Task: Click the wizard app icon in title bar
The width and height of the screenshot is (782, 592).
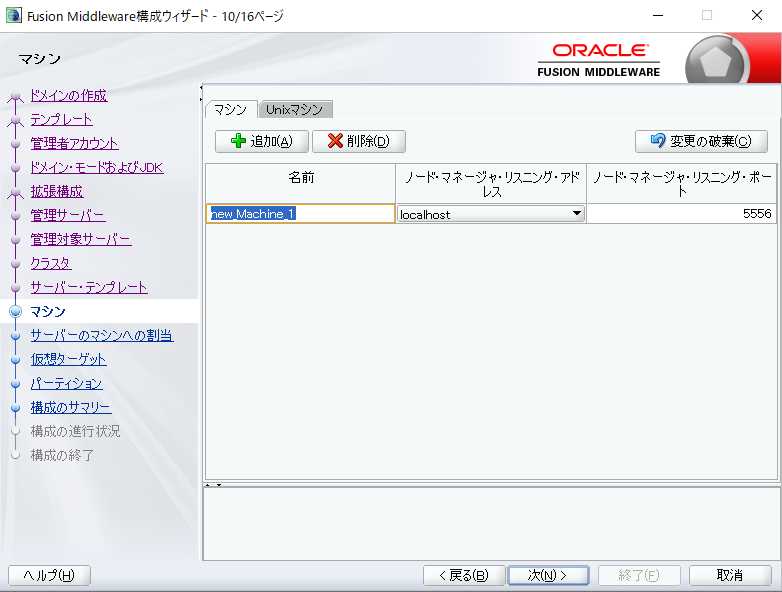Action: 13,15
